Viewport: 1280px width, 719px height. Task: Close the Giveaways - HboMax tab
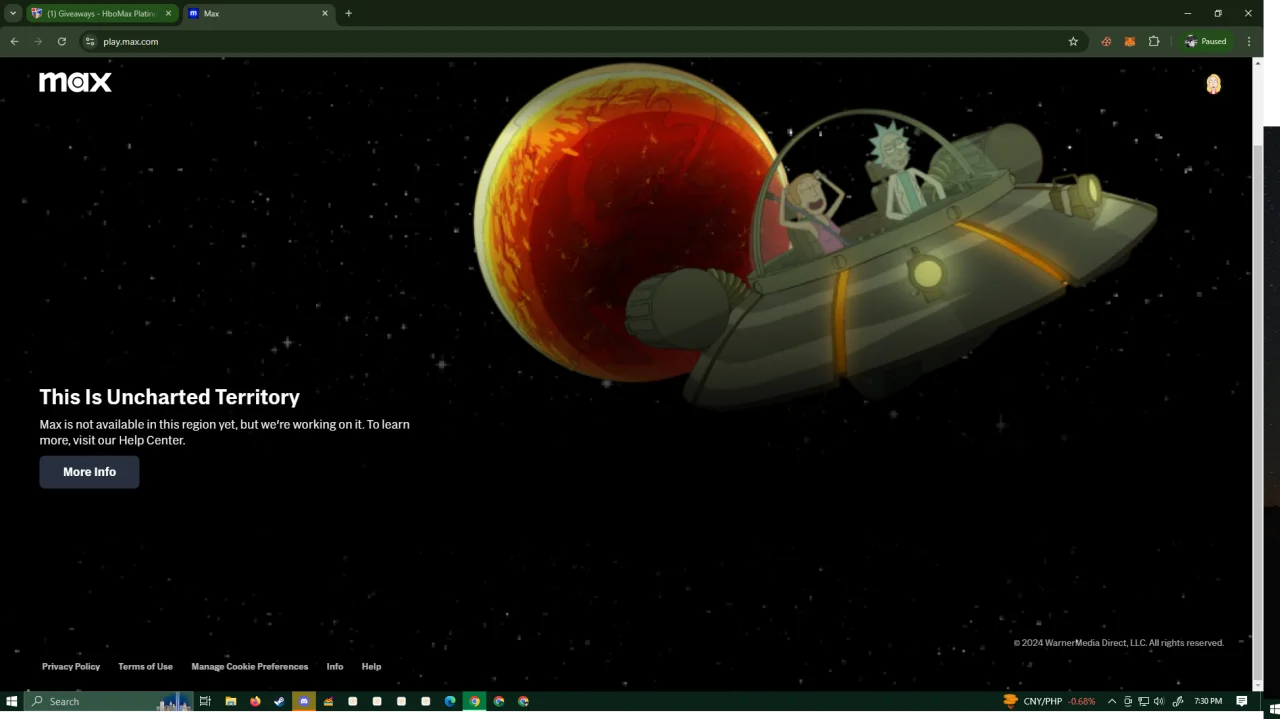[x=168, y=14]
